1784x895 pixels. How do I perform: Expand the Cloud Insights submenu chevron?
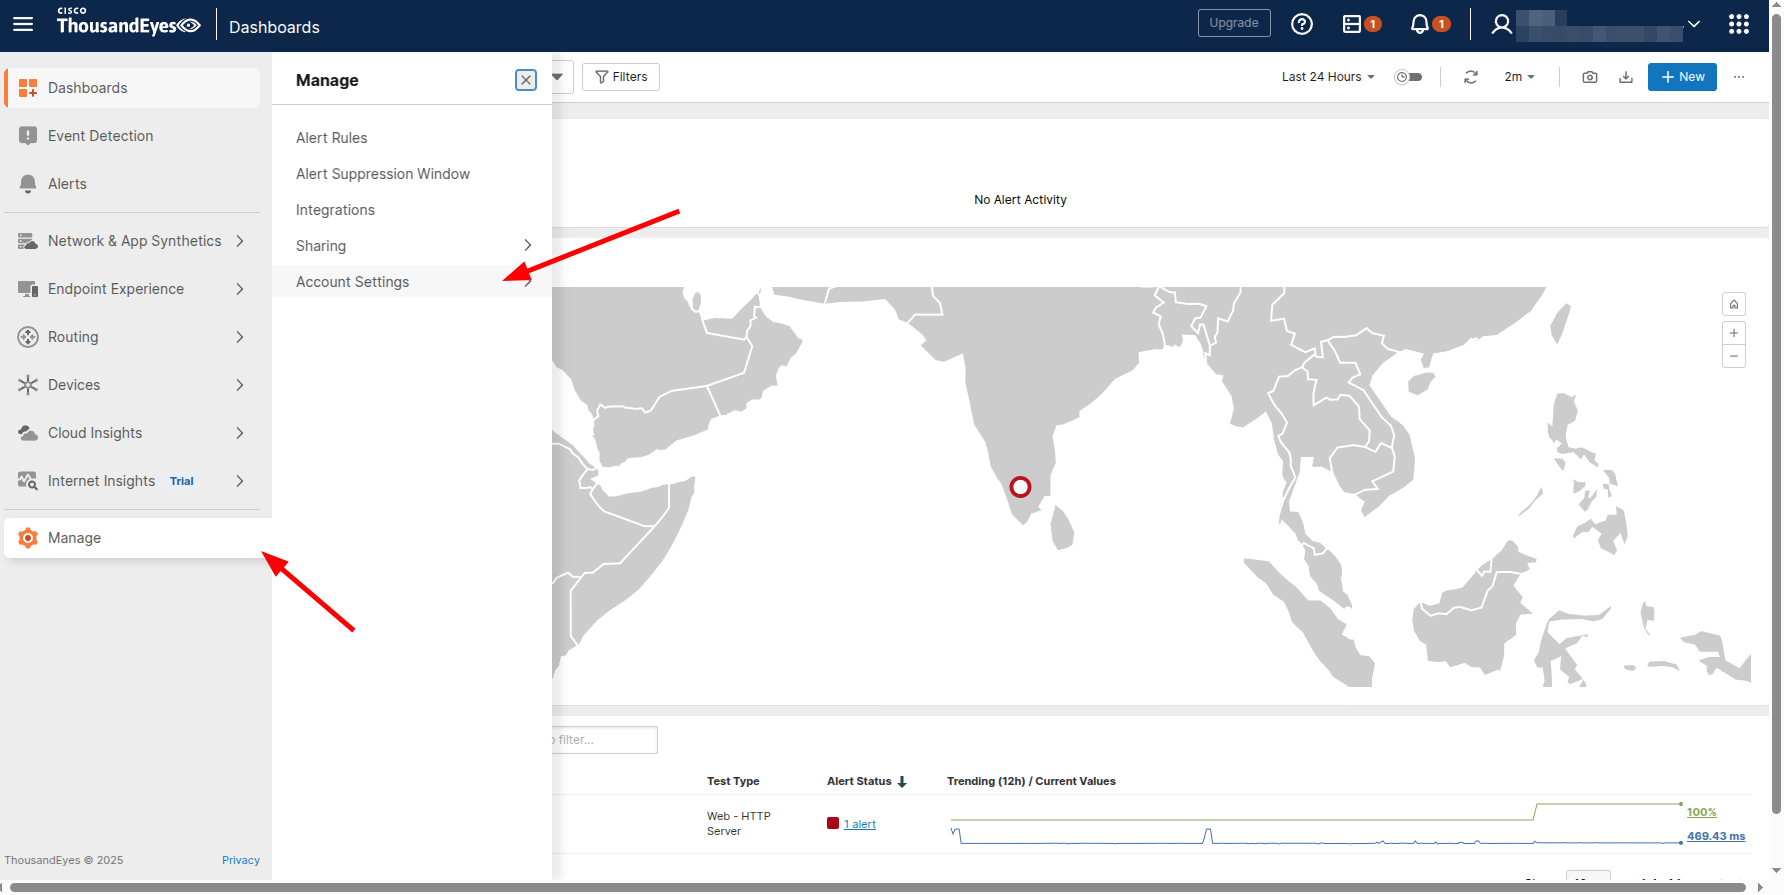coord(240,433)
